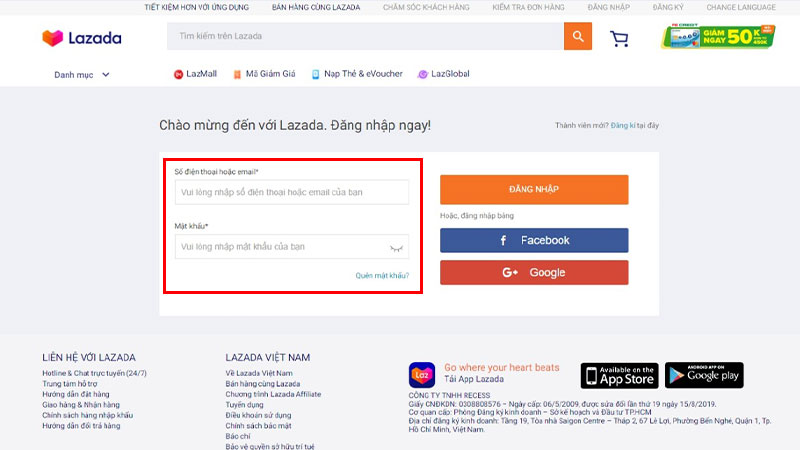This screenshot has height=450, width=800.
Task: Log in with the Google button
Action: [x=534, y=272]
